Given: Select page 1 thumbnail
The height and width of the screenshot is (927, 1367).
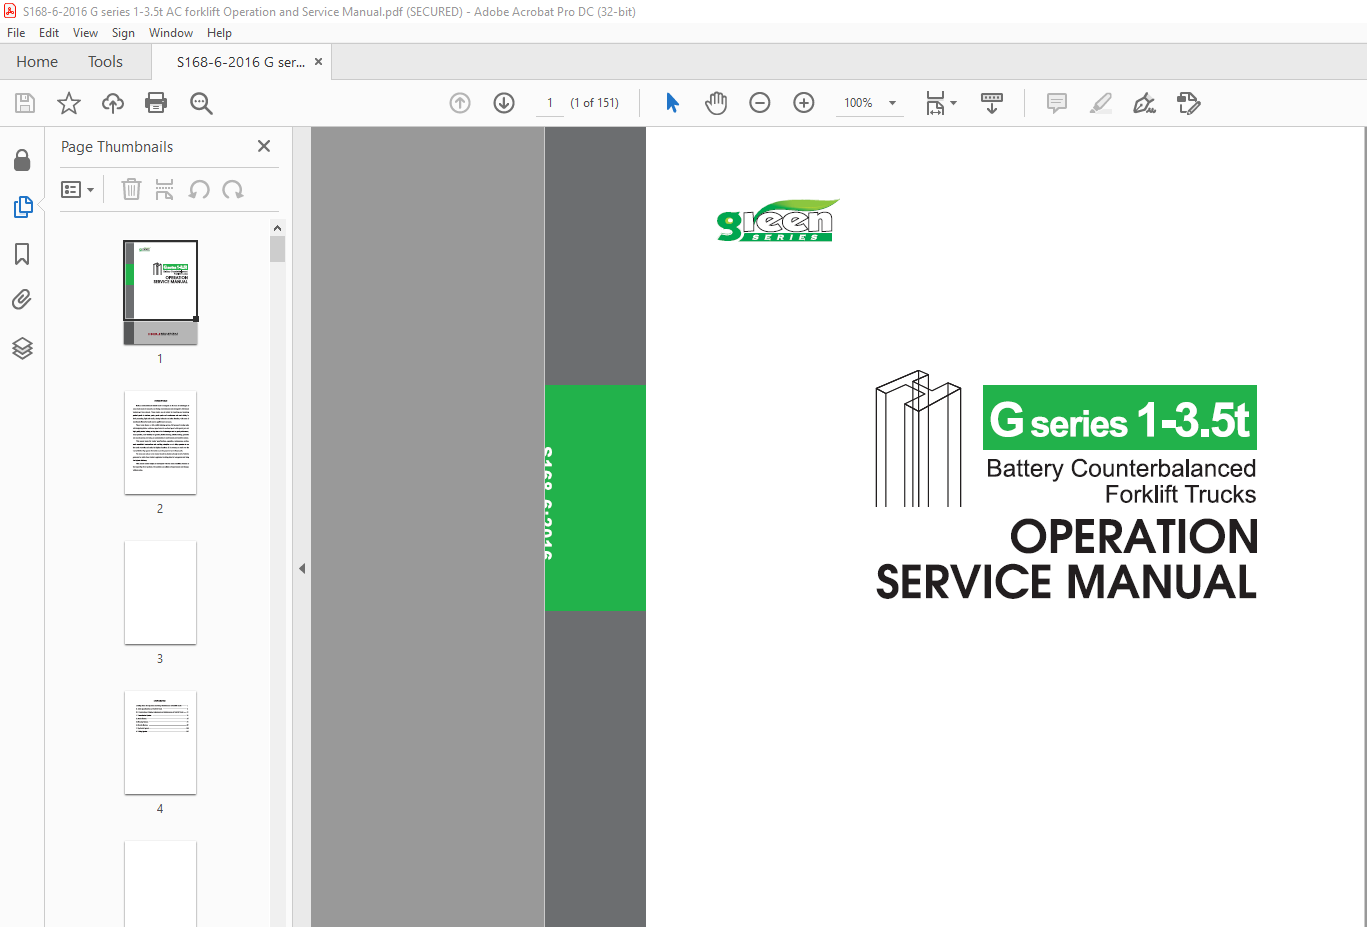Looking at the screenshot, I should click(160, 292).
